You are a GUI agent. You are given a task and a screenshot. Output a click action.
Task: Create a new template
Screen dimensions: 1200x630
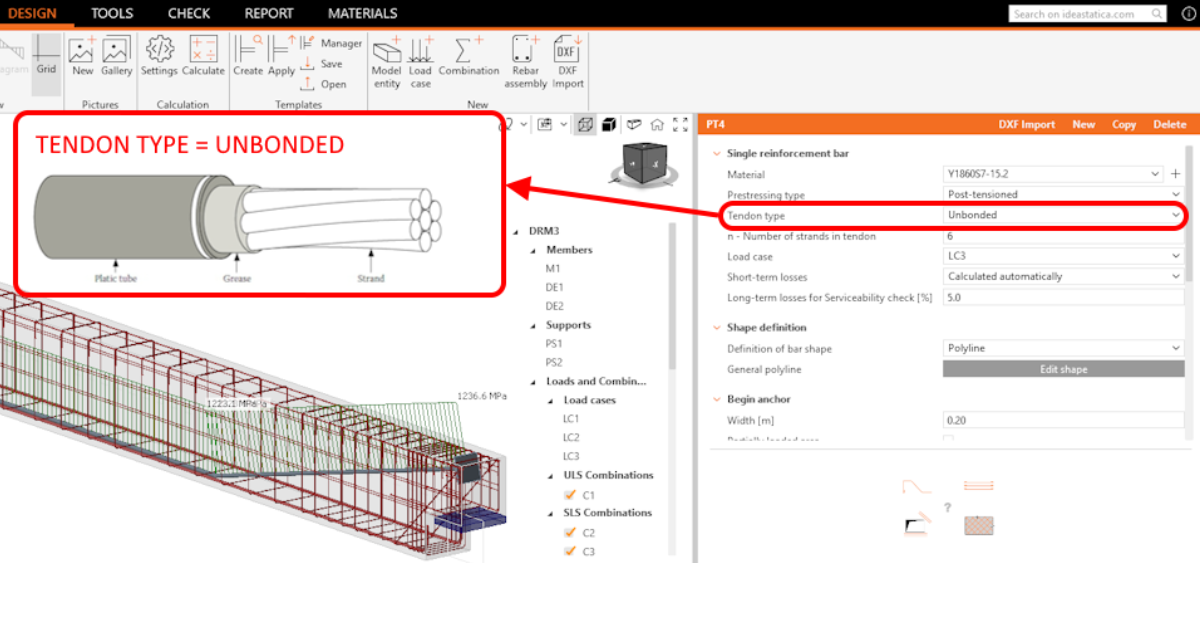tap(248, 56)
